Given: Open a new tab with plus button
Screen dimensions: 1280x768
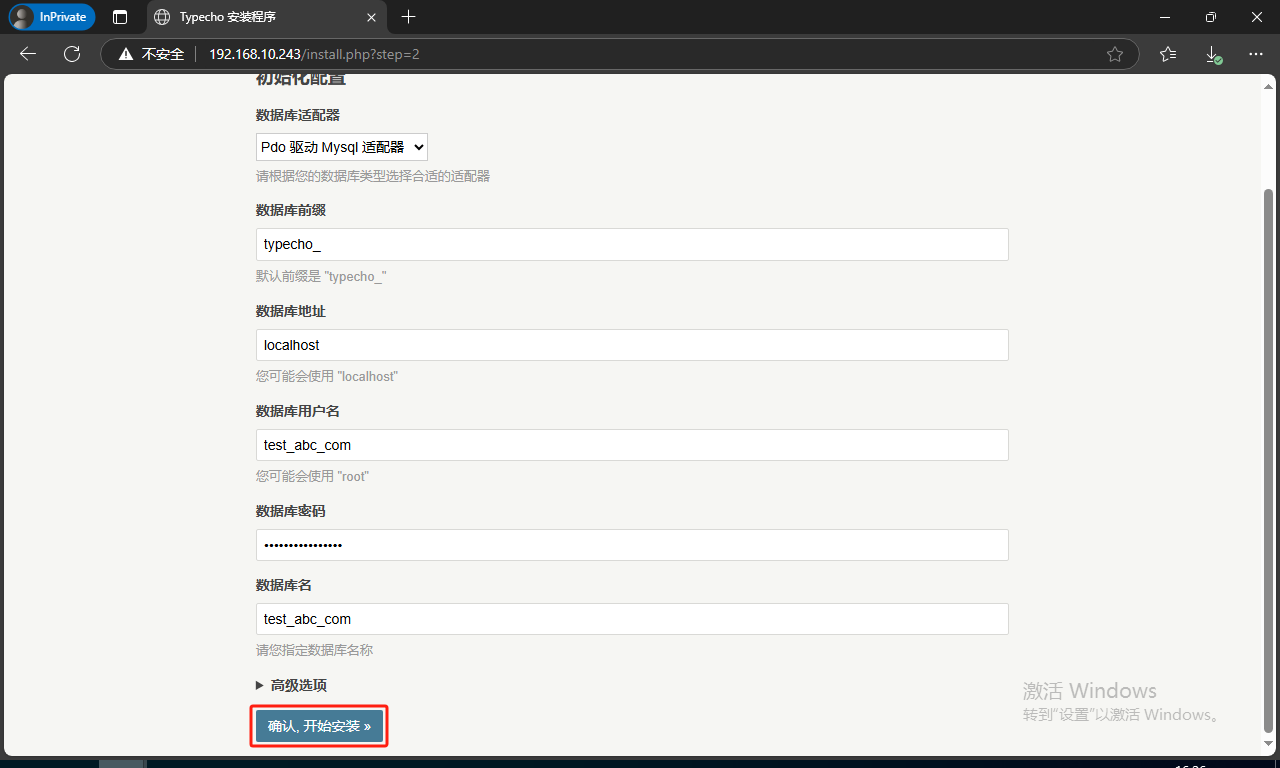Looking at the screenshot, I should coord(408,17).
